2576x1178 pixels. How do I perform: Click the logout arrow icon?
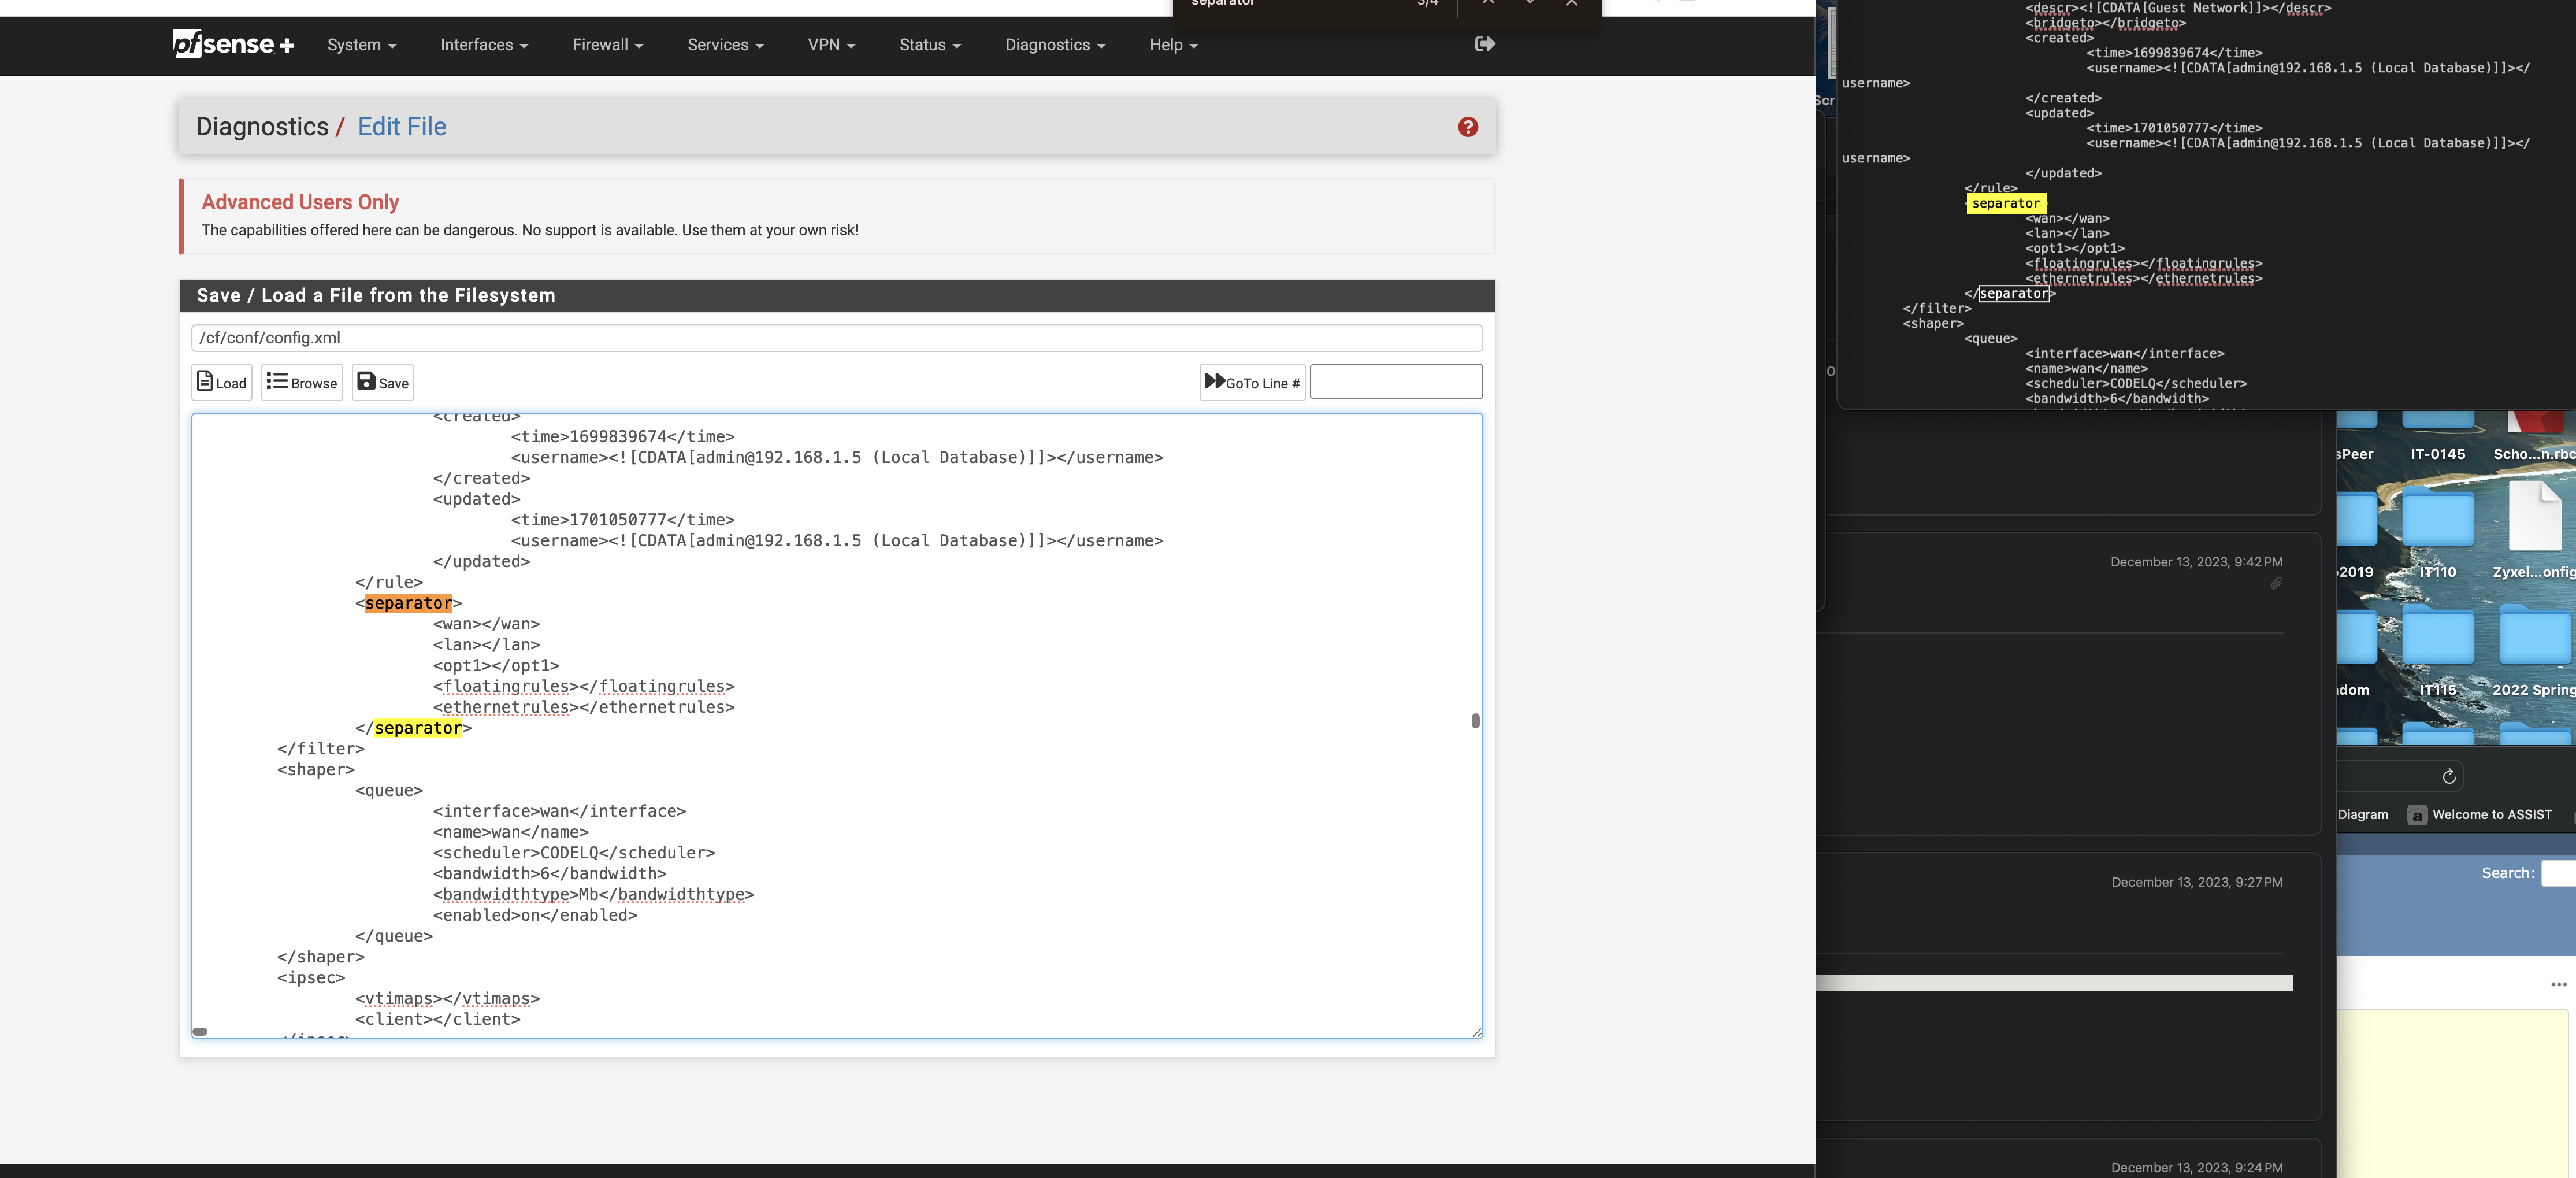(1484, 43)
